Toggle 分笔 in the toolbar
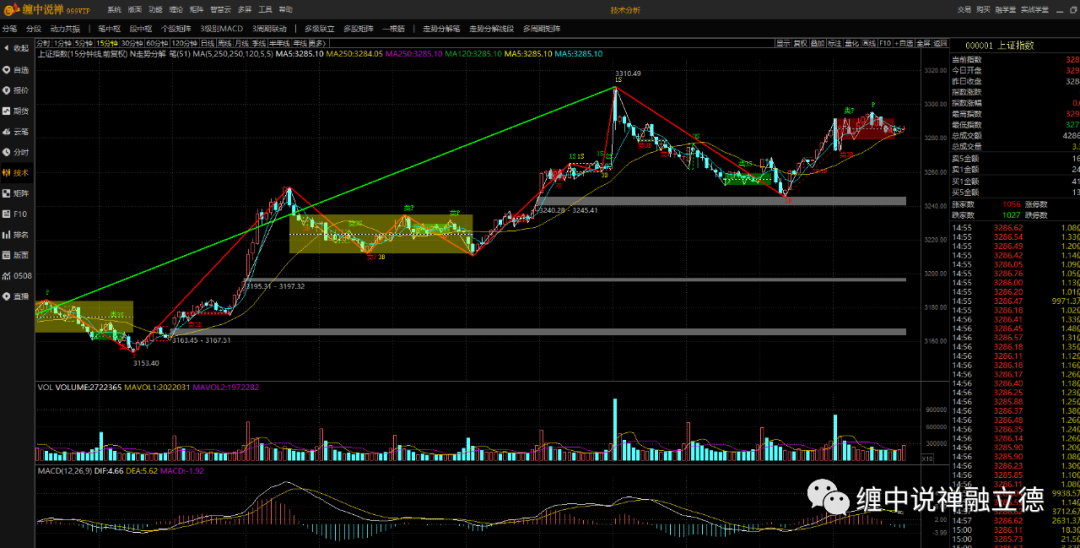The width and height of the screenshot is (1080, 548). (x=10, y=29)
